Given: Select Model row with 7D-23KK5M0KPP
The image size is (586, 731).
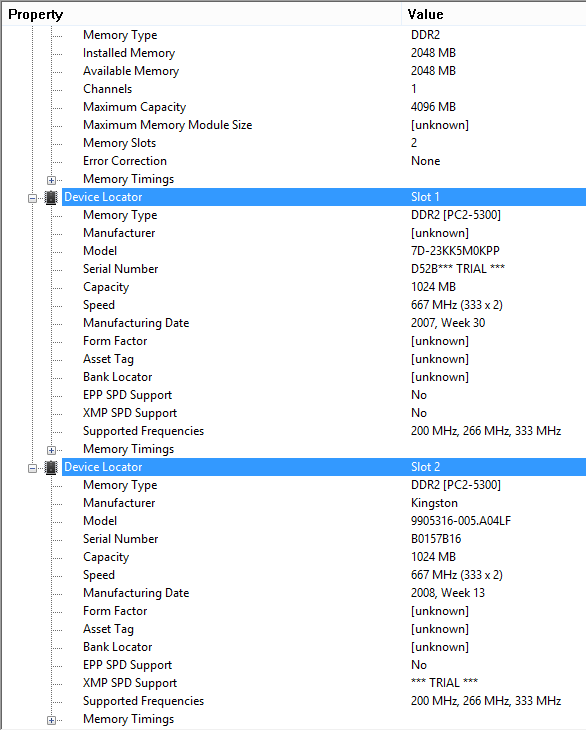Looking at the screenshot, I should tap(324, 251).
